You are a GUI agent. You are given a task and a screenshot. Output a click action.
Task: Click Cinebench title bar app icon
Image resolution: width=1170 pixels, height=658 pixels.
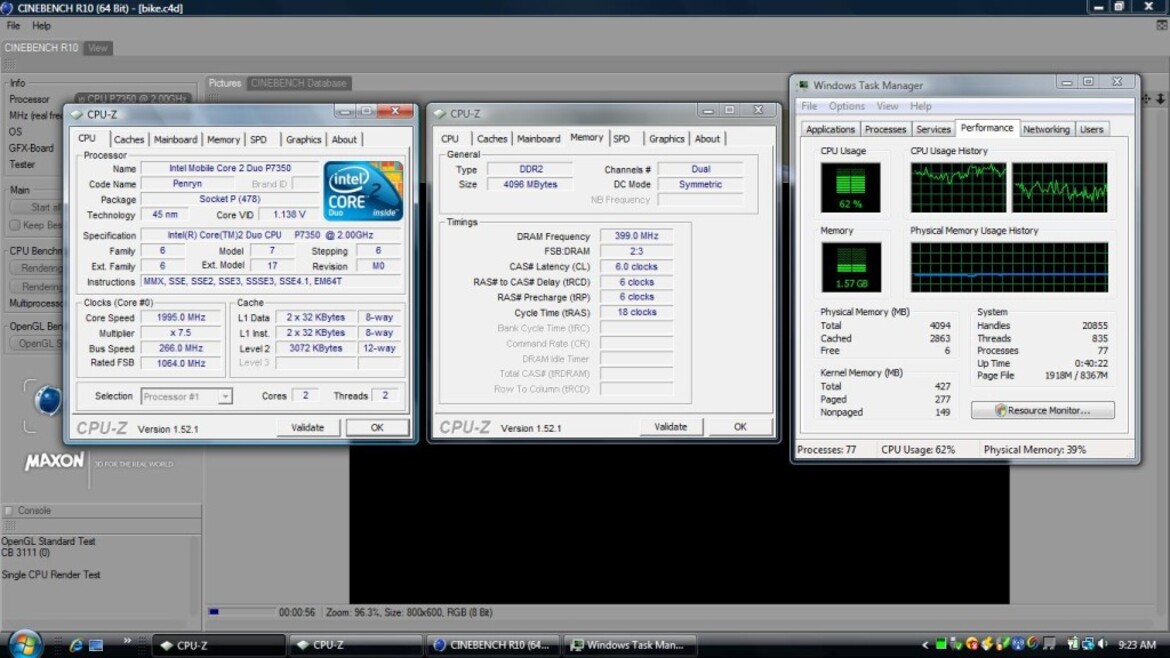[7, 7]
